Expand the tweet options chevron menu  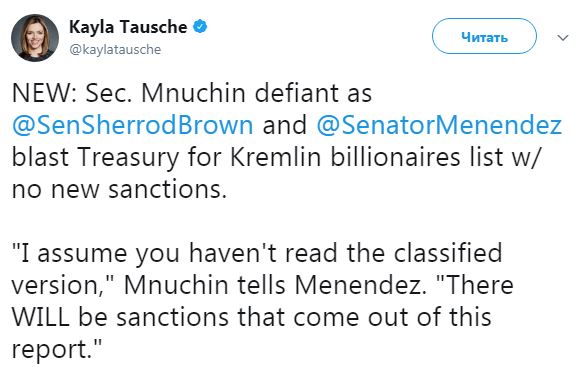pos(563,37)
